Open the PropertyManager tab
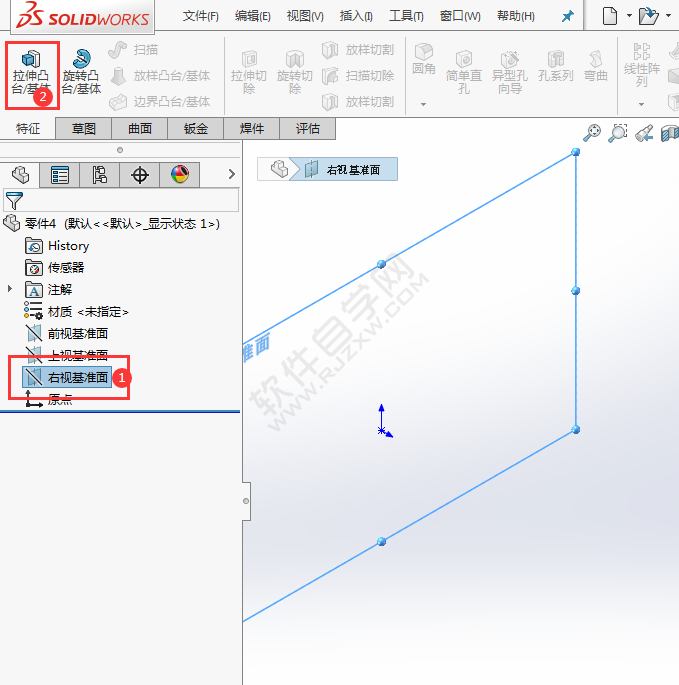 coord(59,175)
